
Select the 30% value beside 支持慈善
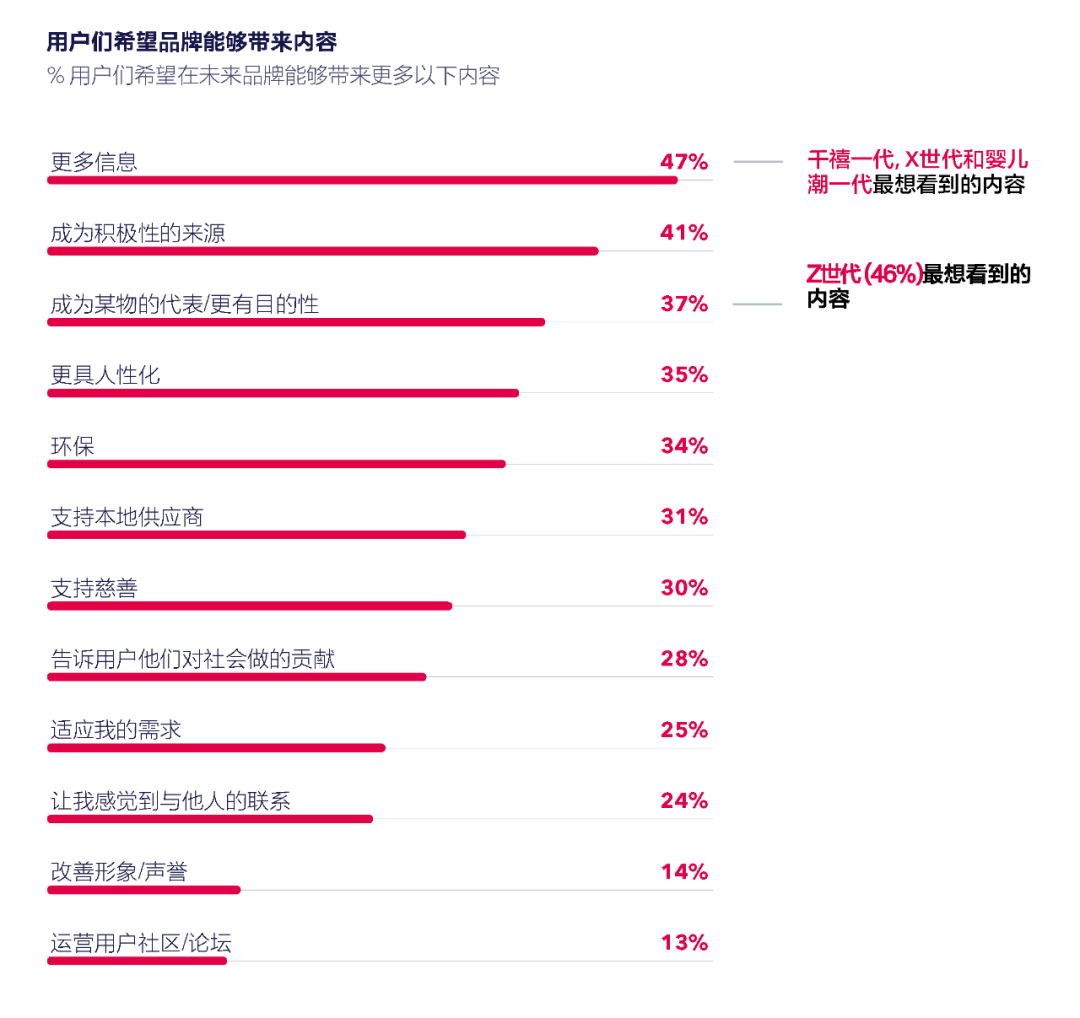pos(683,588)
